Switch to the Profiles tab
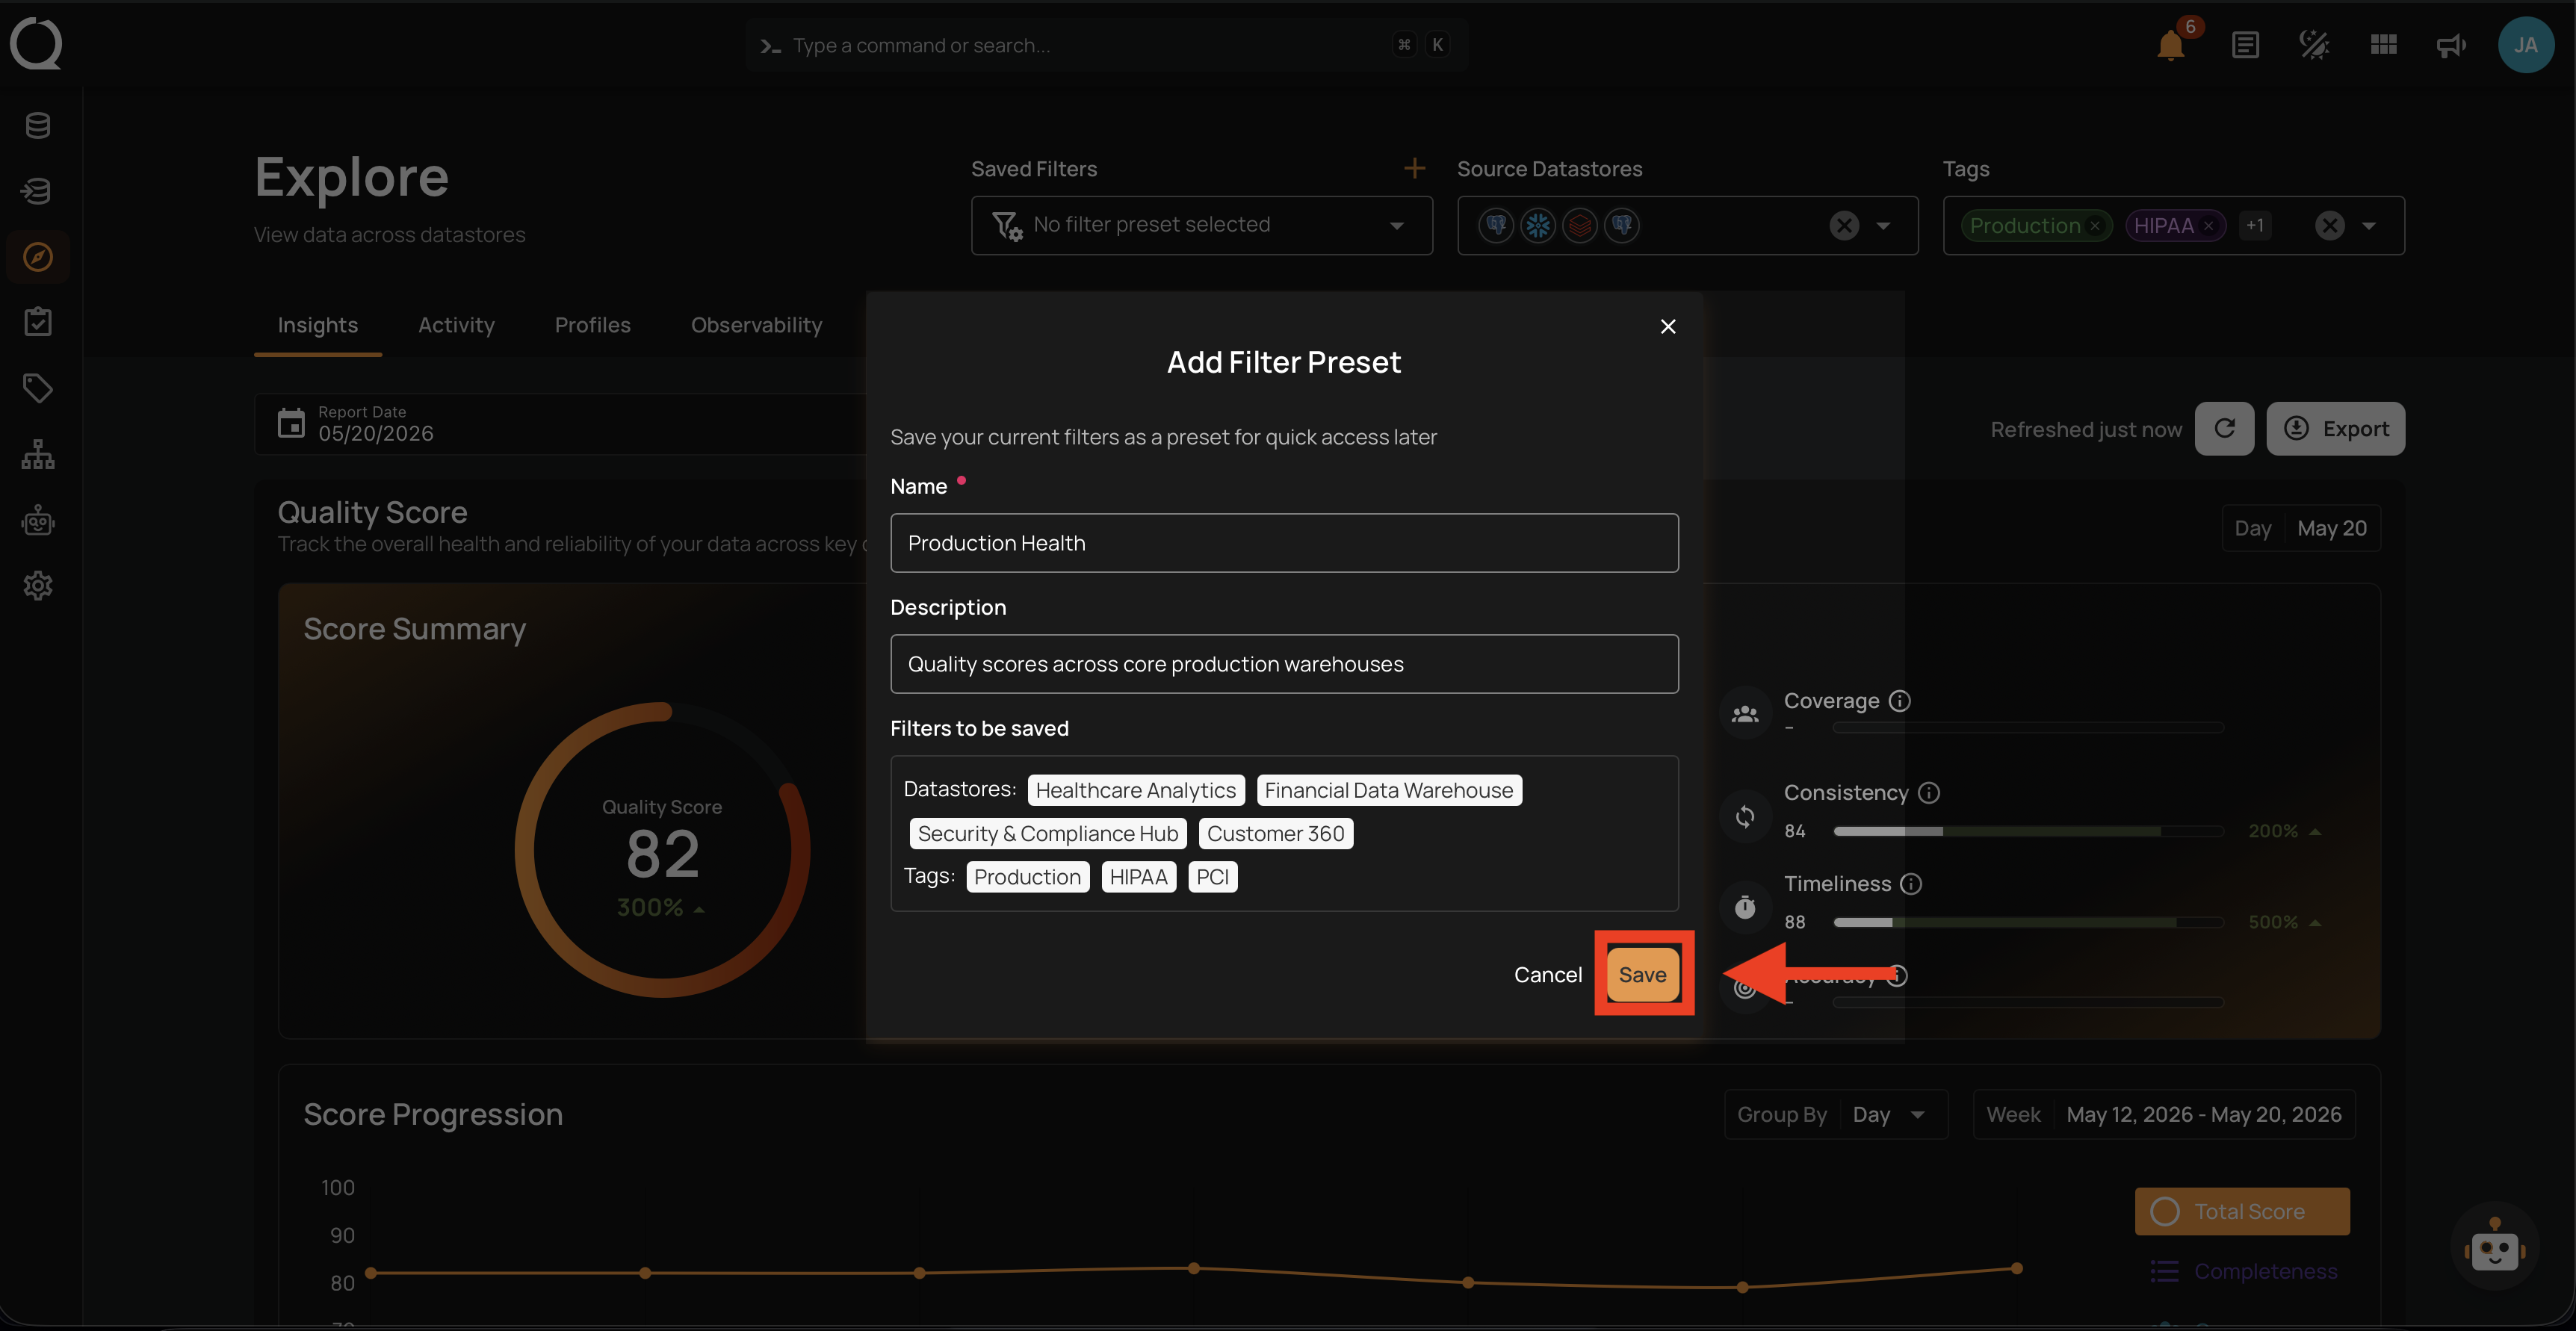This screenshot has height=1331, width=2576. pyautogui.click(x=592, y=325)
